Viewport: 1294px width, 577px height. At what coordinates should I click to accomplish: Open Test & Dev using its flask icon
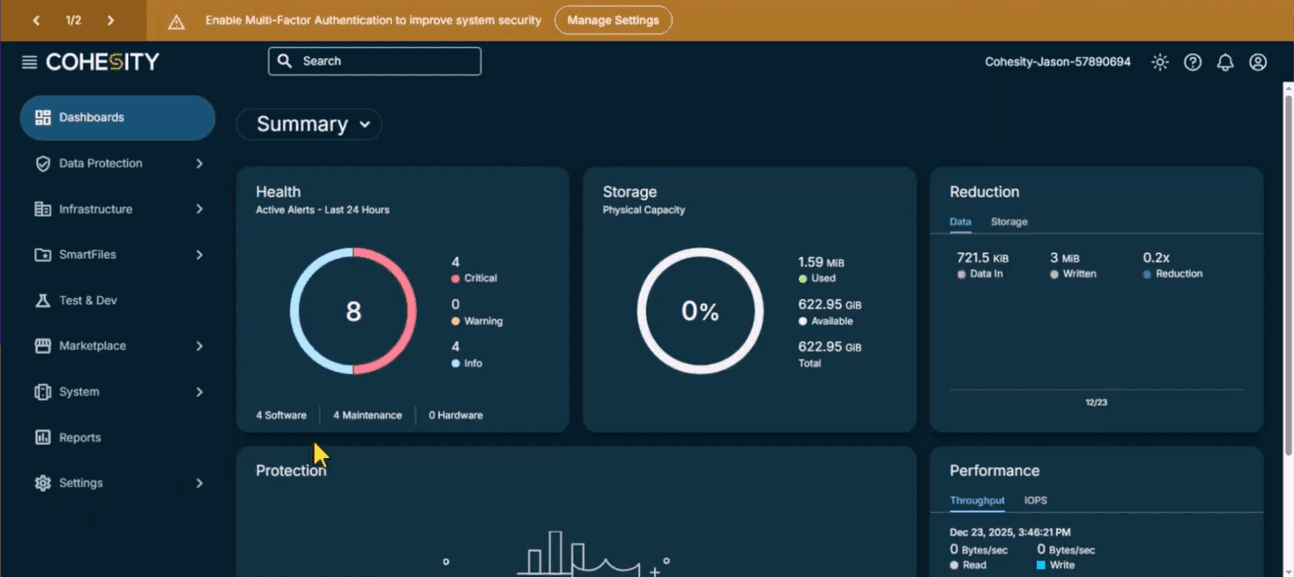pos(41,300)
